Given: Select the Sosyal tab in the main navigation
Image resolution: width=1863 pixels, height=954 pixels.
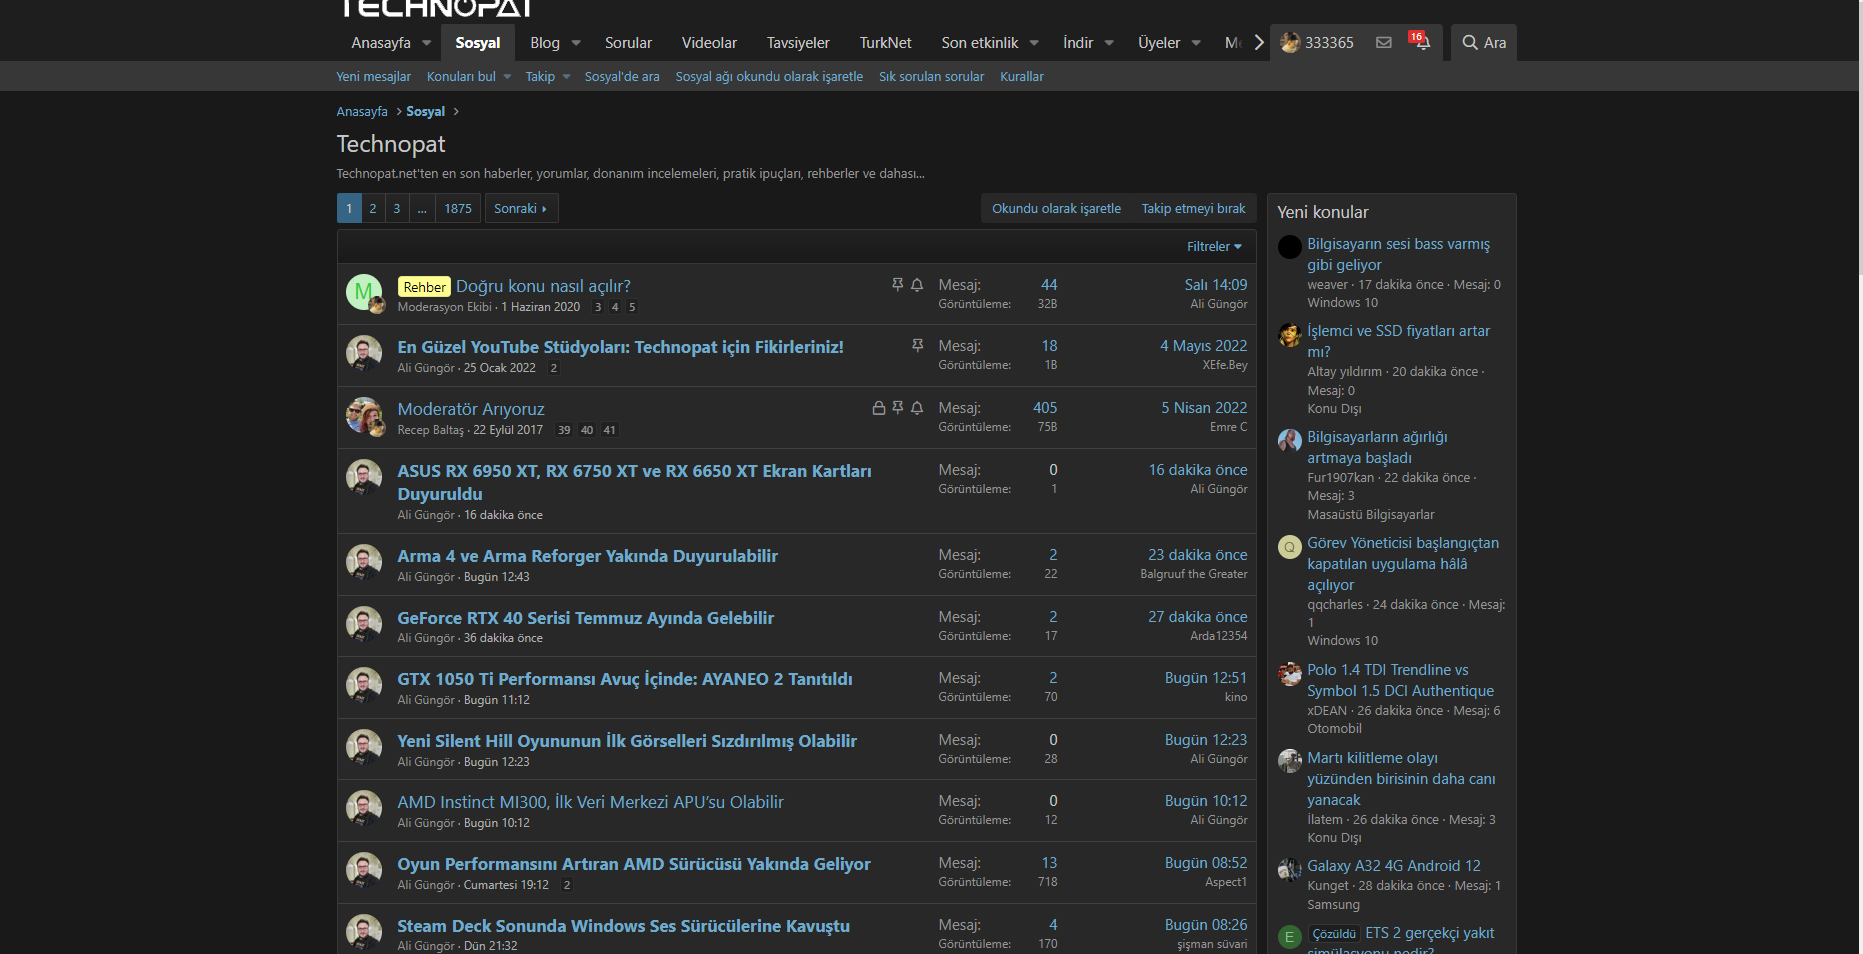Looking at the screenshot, I should pos(477,43).
